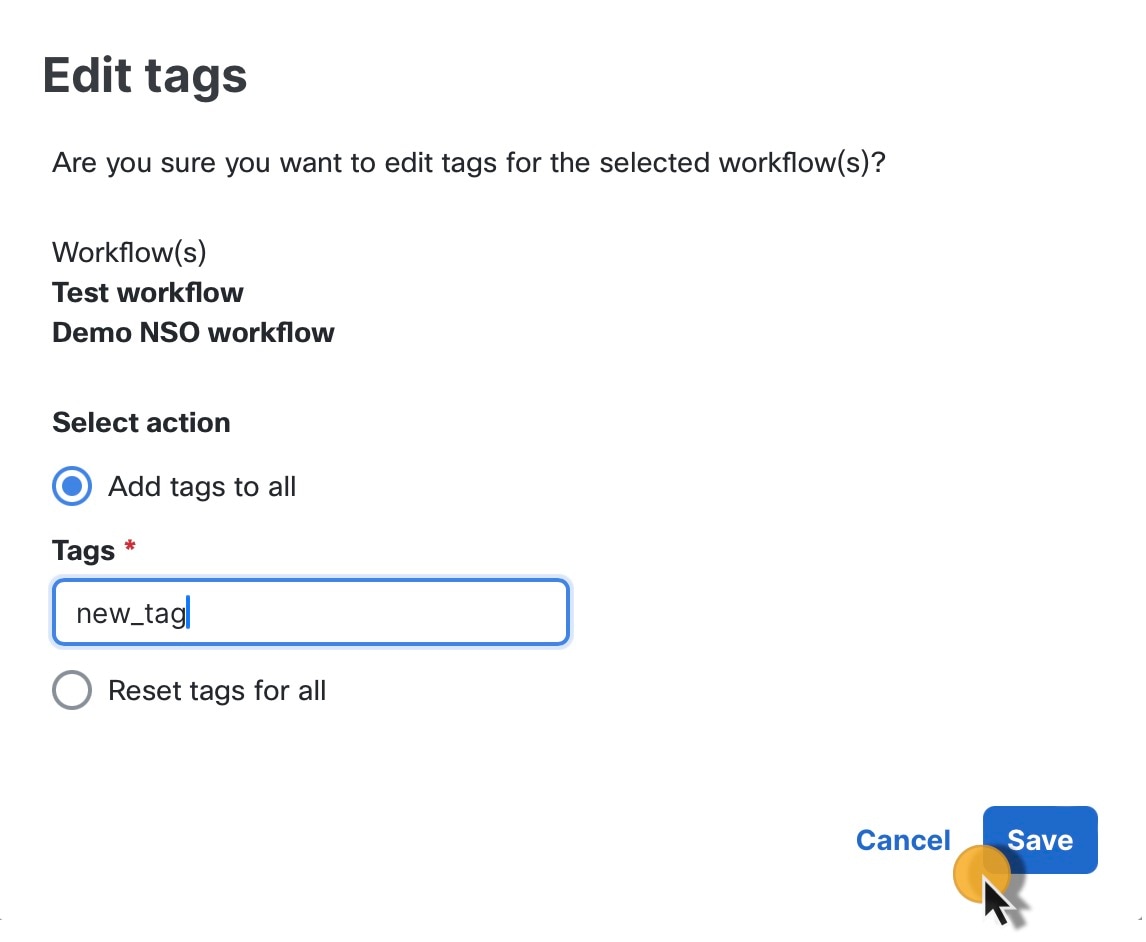Click the 'Edit tags' dialog heading
Viewport: 1146px width, 942px height.
[x=145, y=76]
